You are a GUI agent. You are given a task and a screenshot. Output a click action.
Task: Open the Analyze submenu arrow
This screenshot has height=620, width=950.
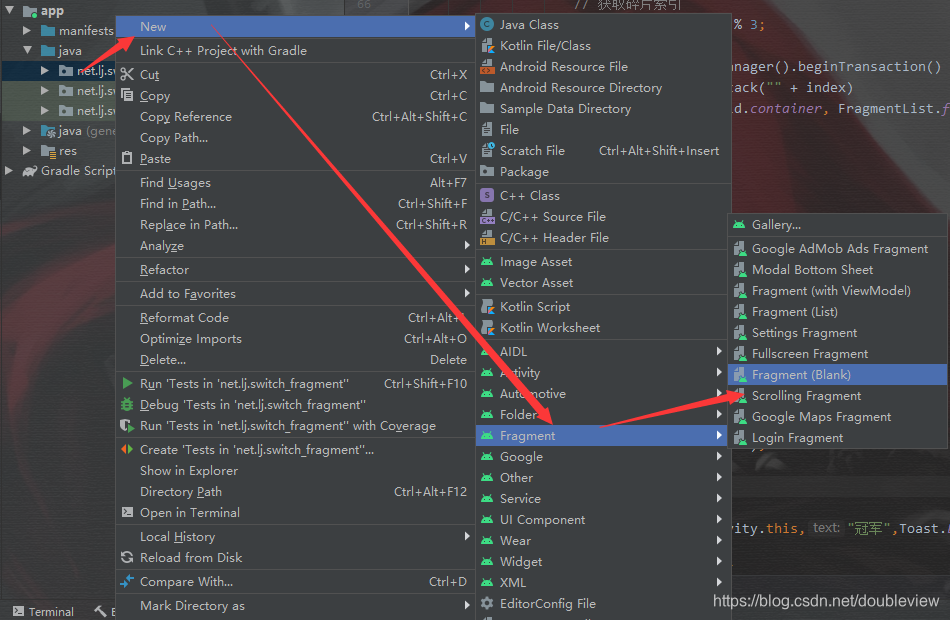point(467,245)
